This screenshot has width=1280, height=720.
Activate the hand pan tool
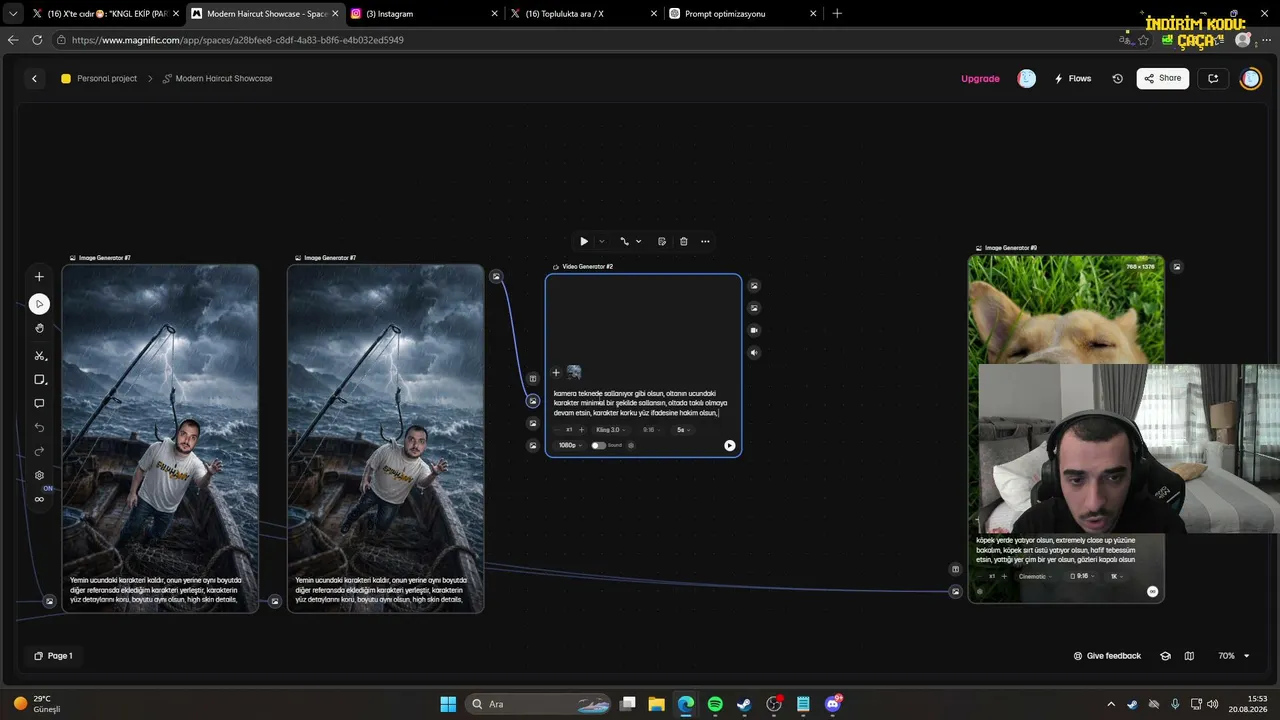39,328
